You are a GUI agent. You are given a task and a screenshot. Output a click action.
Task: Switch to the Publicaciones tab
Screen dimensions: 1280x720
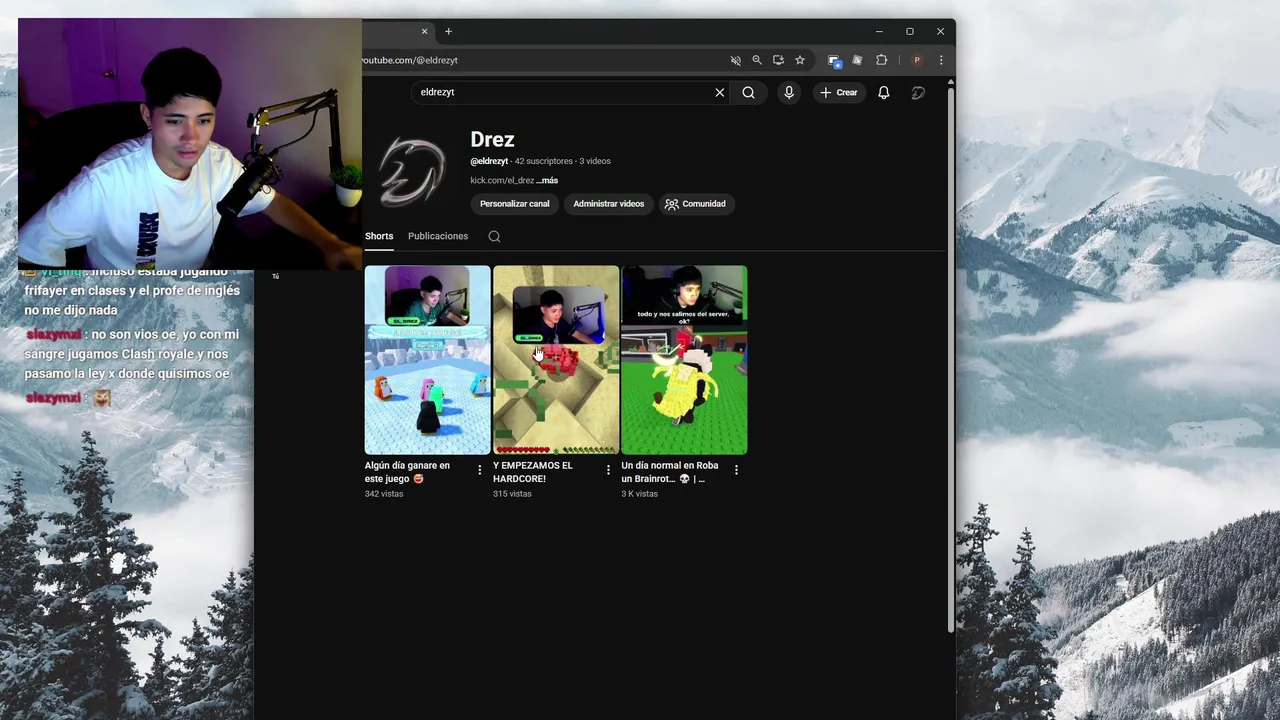click(x=438, y=236)
